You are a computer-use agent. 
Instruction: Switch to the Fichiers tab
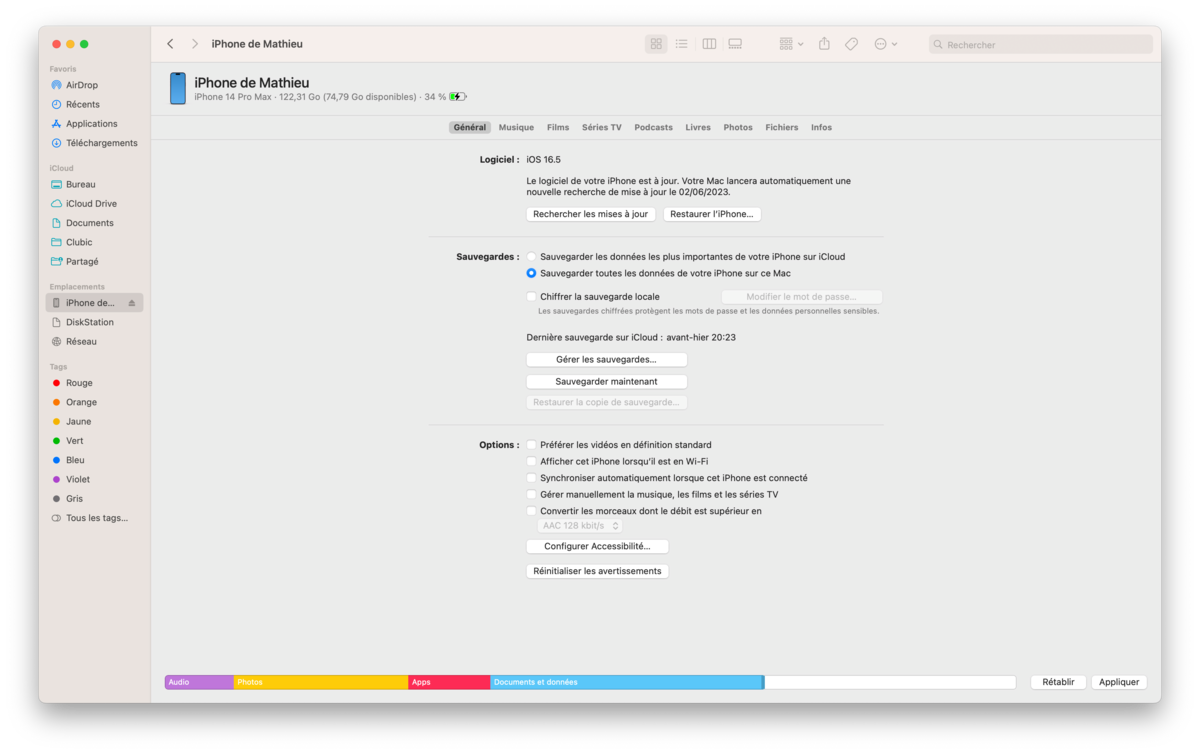[x=782, y=128]
